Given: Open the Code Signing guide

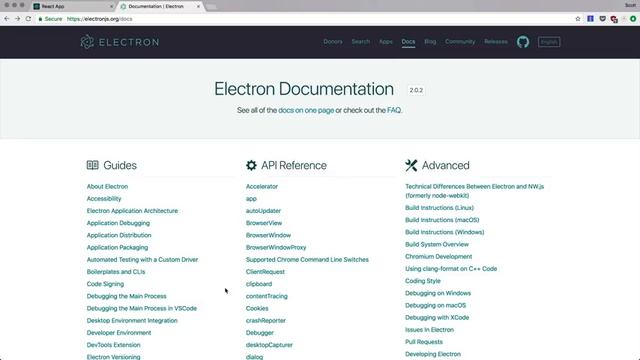Looking at the screenshot, I should [x=105, y=284].
